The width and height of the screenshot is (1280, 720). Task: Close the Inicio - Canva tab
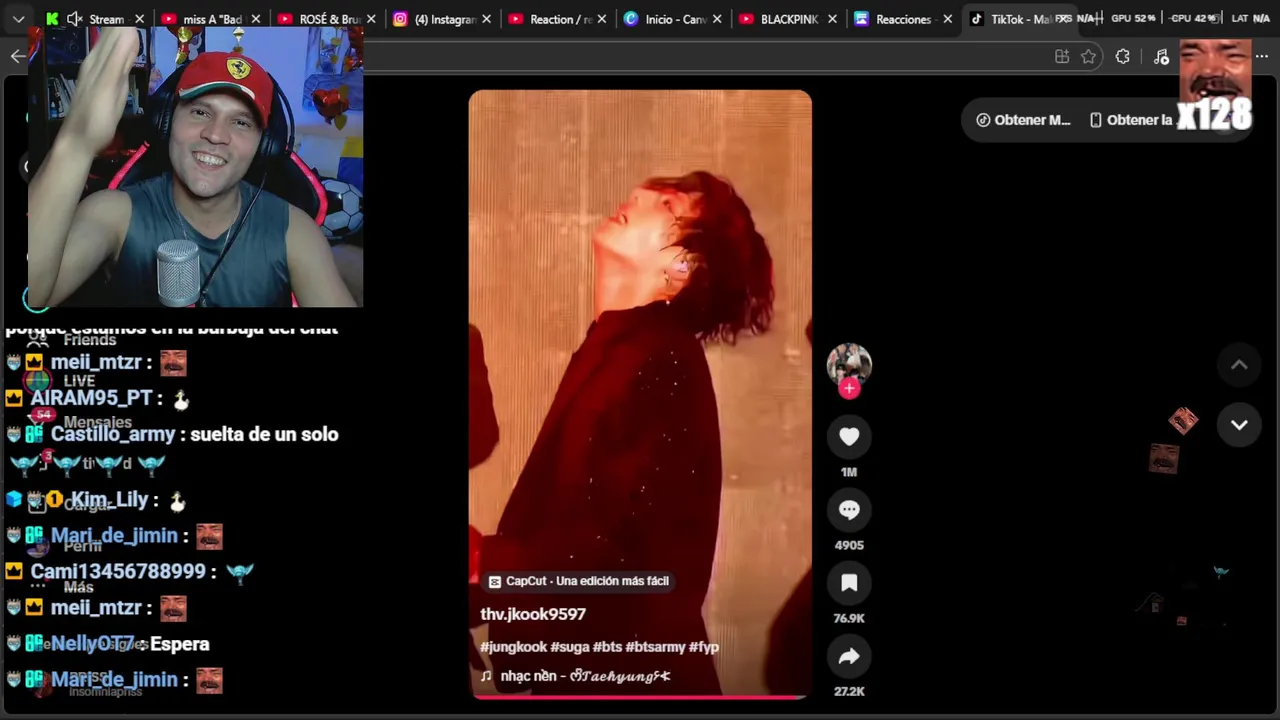pyautogui.click(x=717, y=19)
